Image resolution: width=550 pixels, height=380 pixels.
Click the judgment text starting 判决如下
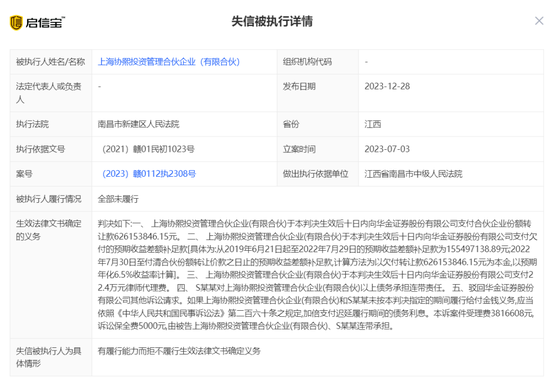[x=317, y=275]
